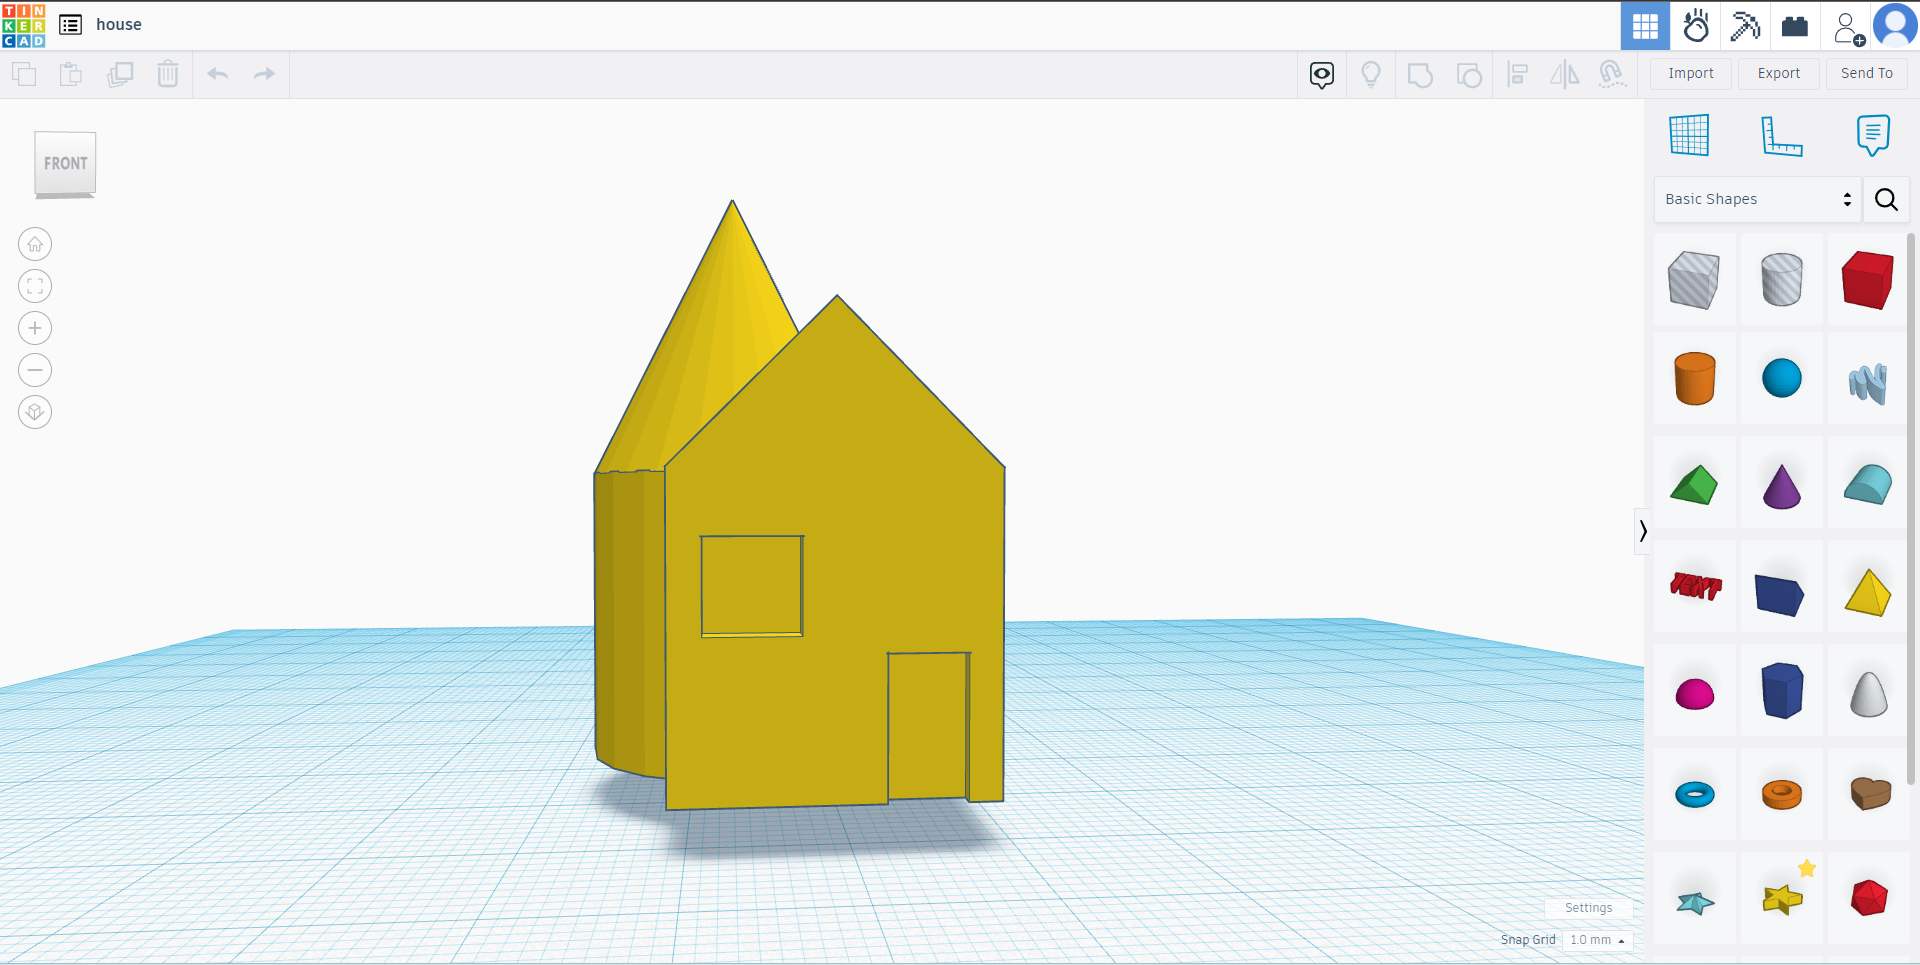Select the red Text shape

tap(1694, 586)
